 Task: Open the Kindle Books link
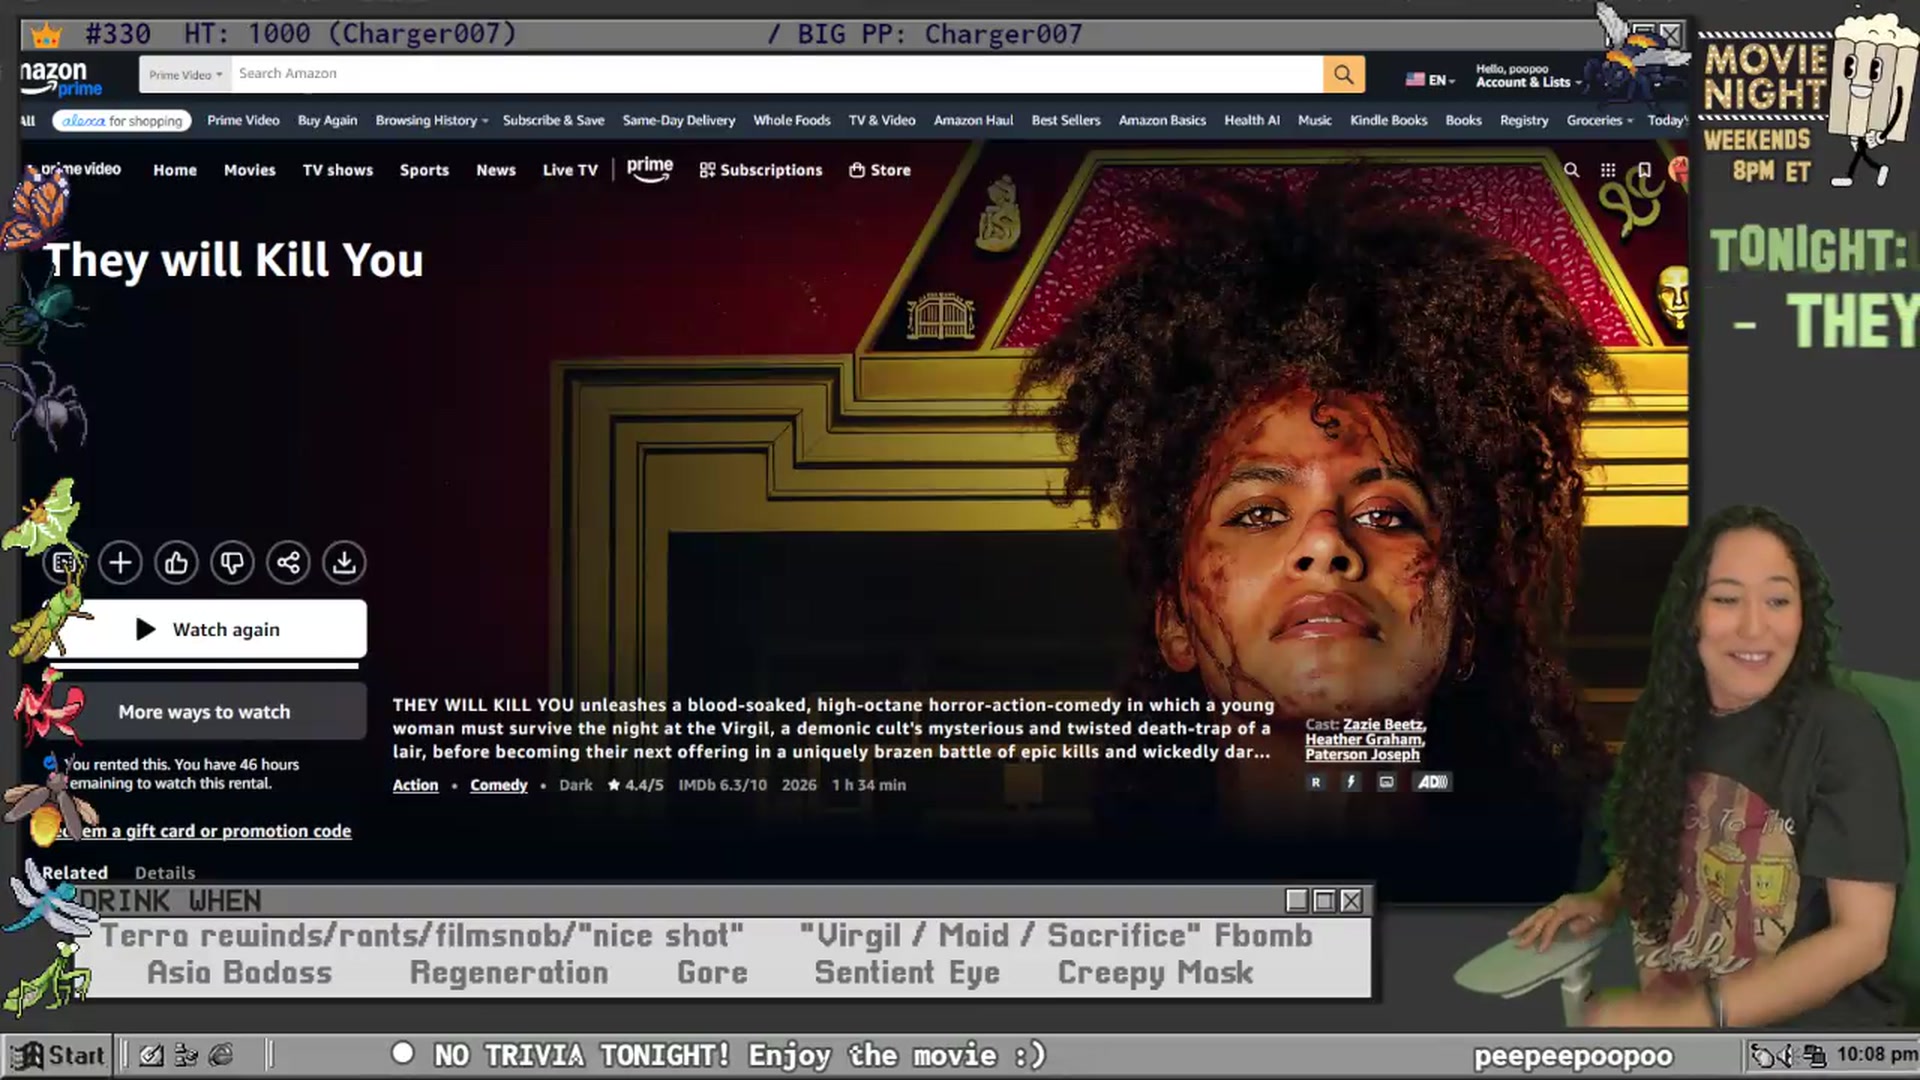[1388, 120]
